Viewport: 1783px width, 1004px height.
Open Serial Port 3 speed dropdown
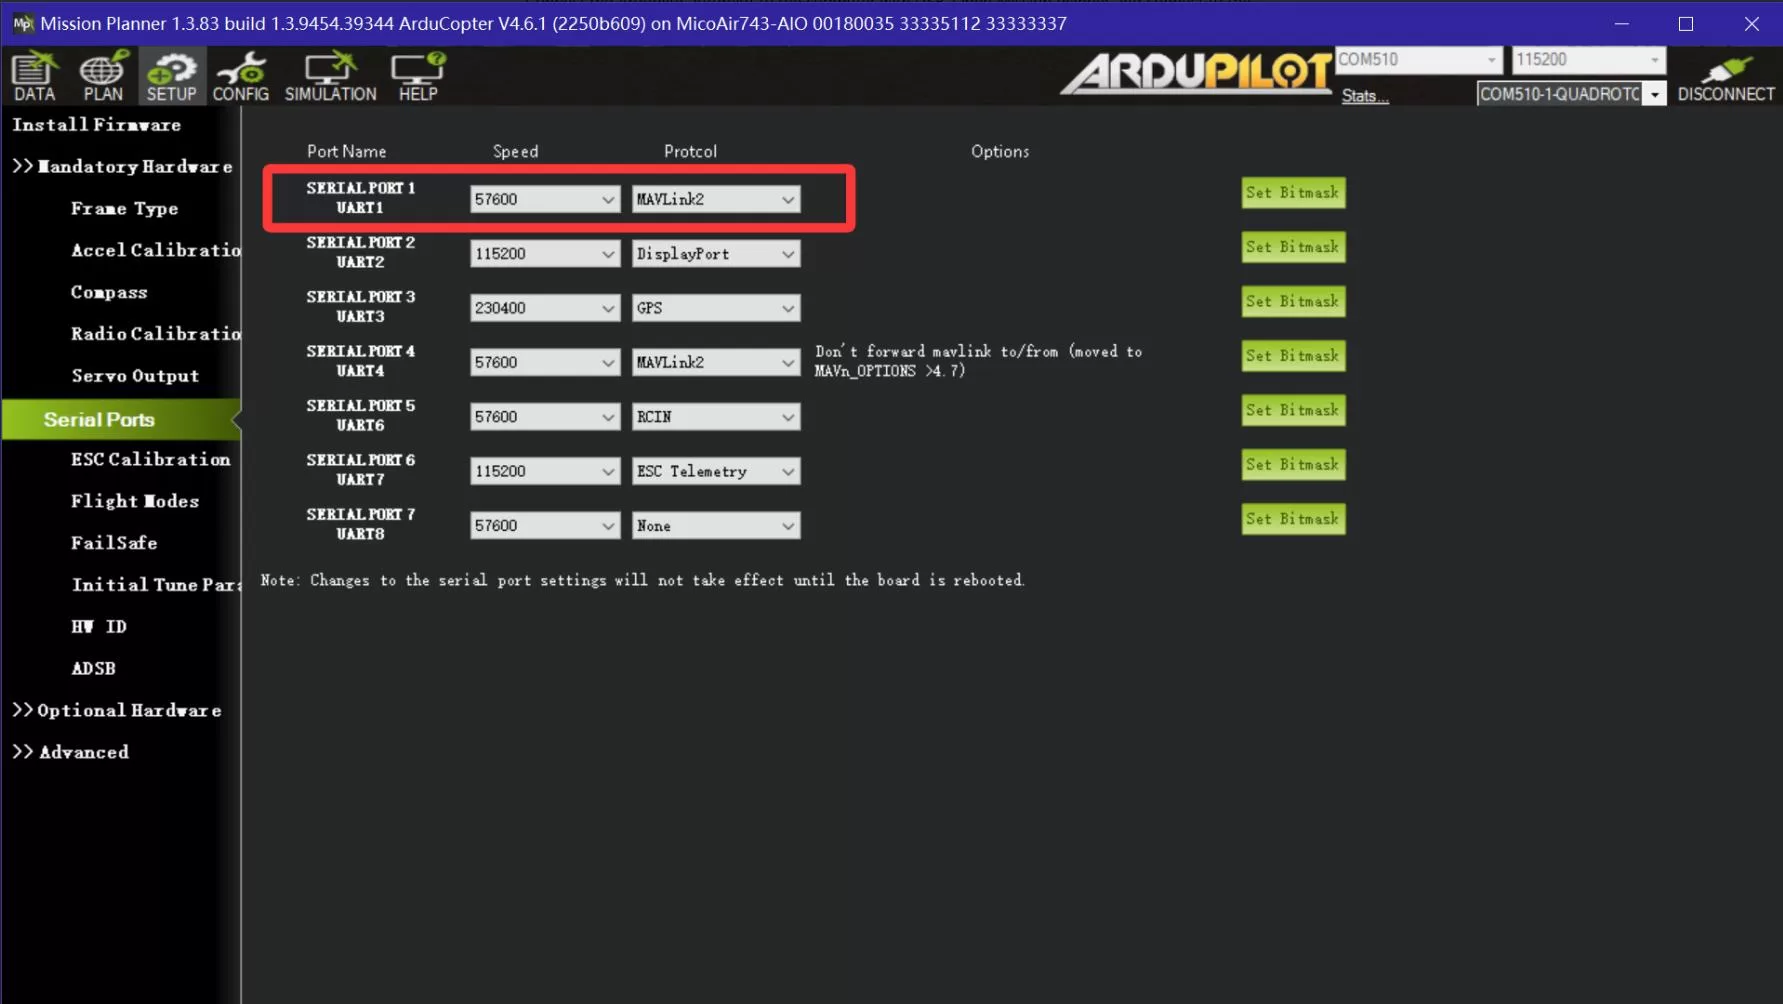point(544,308)
